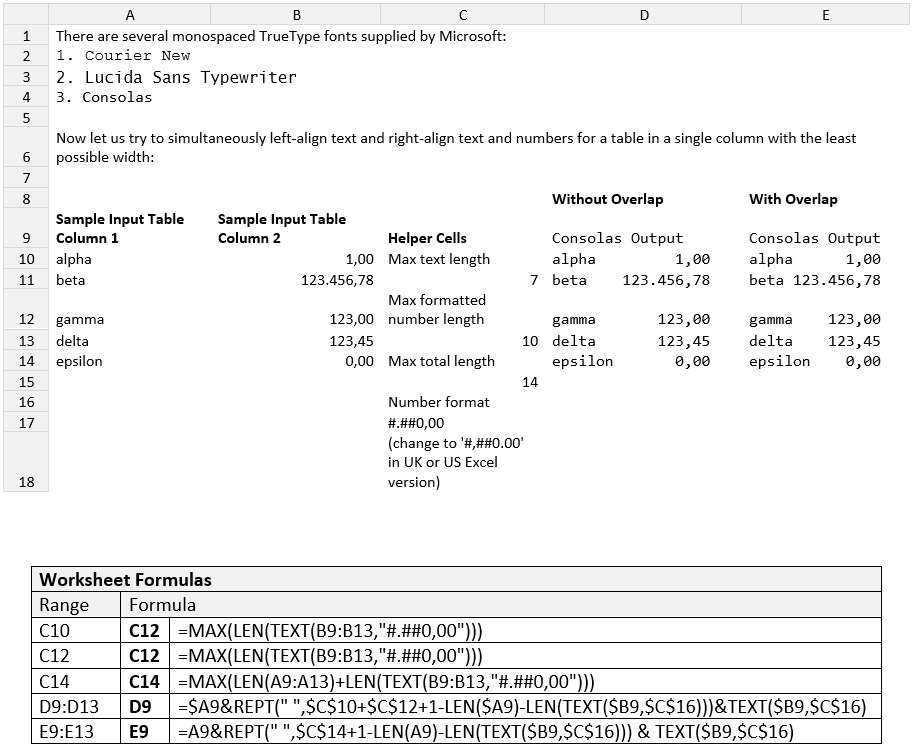Click 'Range' column heading in formulas table
This screenshot has height=746, width=915.
64,605
